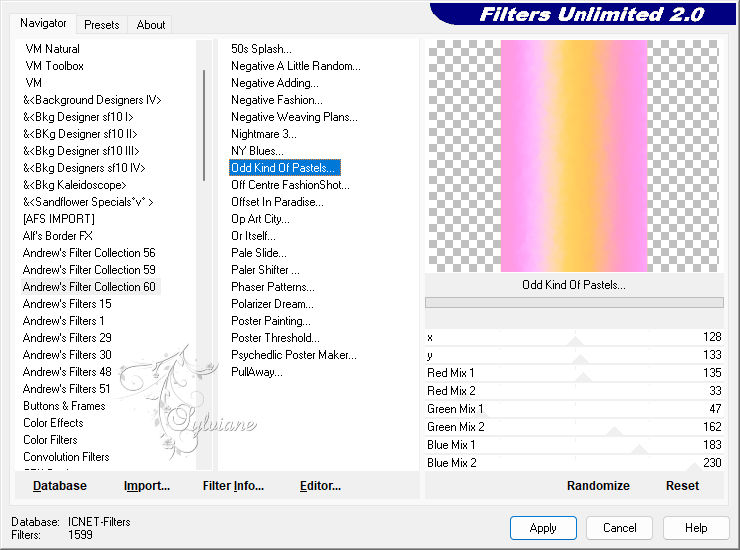Viewport: 740px width, 550px height.
Task: Select VM Toolbox category
Action: [54, 66]
